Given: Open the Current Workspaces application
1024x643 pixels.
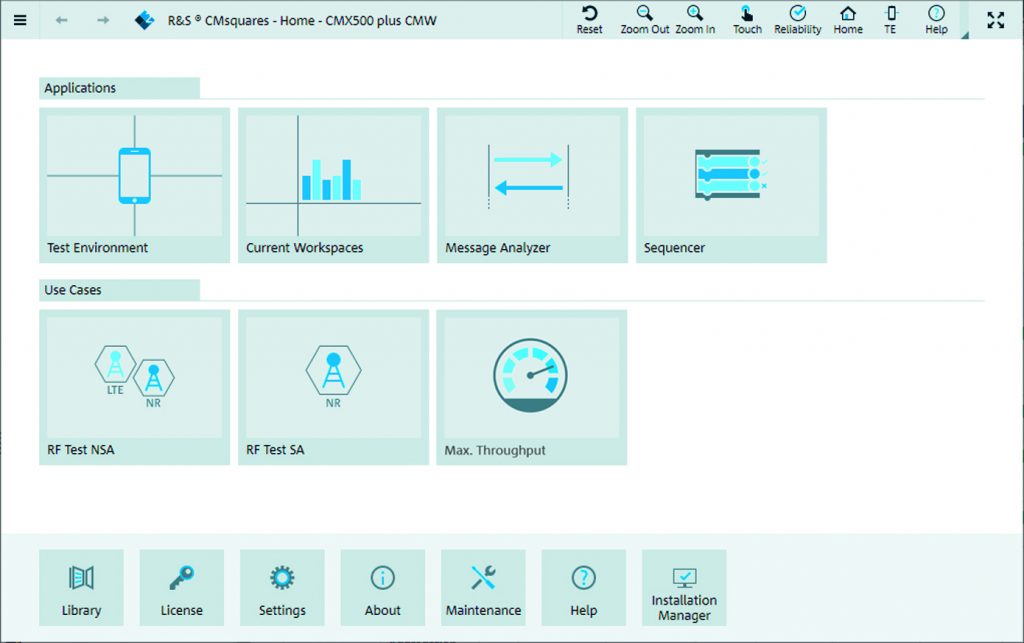Looking at the screenshot, I should 333,185.
